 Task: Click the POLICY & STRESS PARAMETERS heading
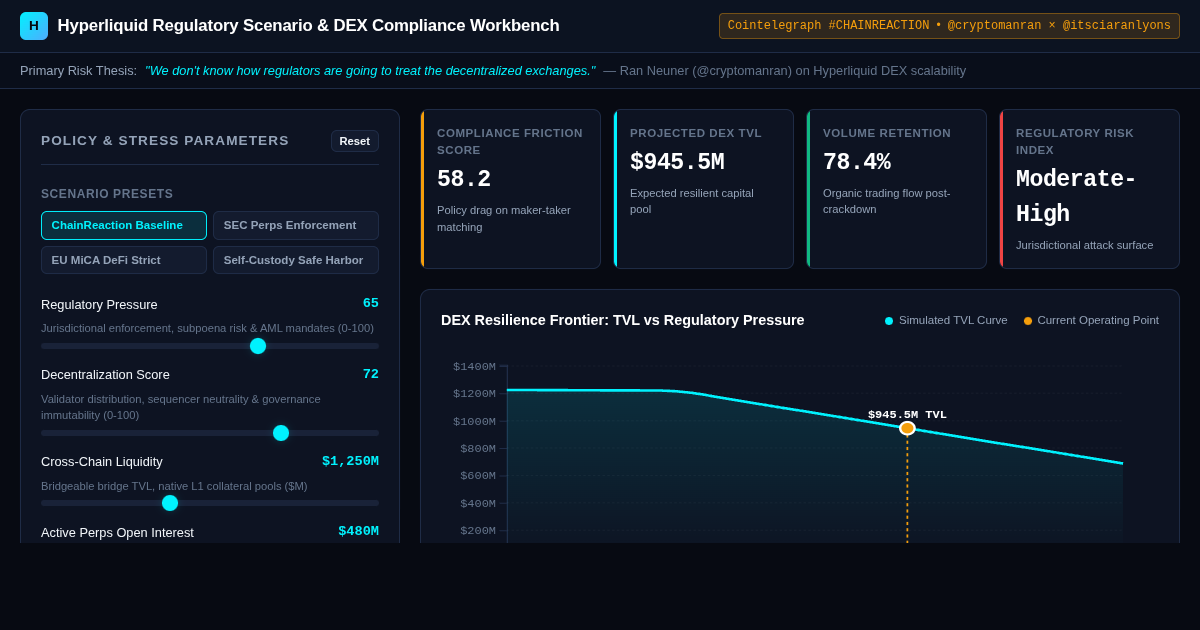[165, 141]
